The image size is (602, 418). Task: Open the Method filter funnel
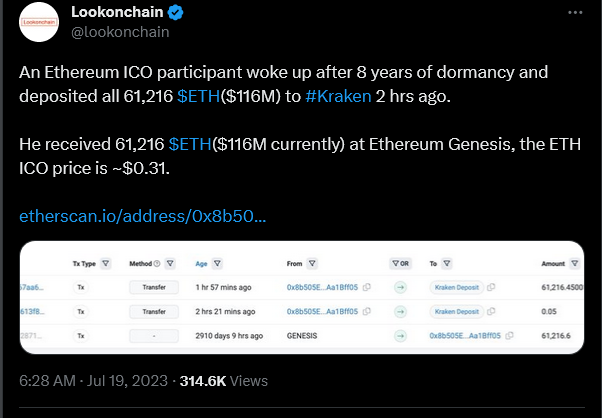tap(170, 264)
